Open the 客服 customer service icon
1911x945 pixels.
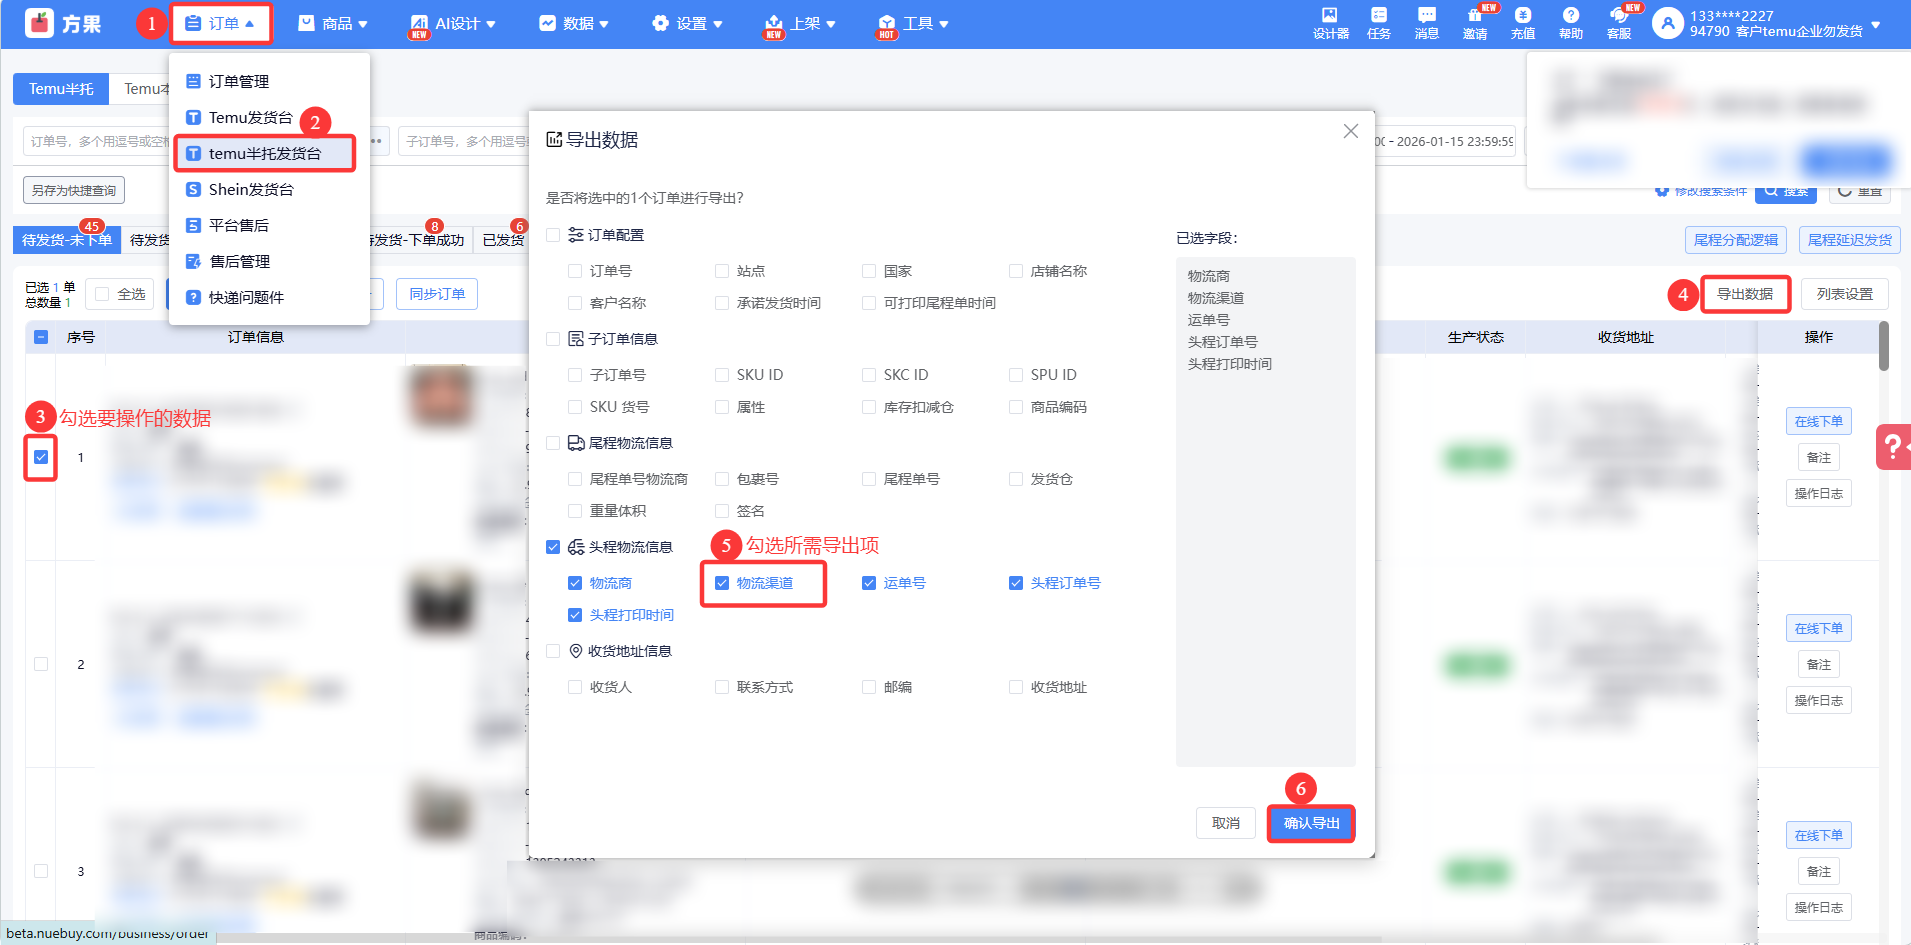[x=1618, y=22]
